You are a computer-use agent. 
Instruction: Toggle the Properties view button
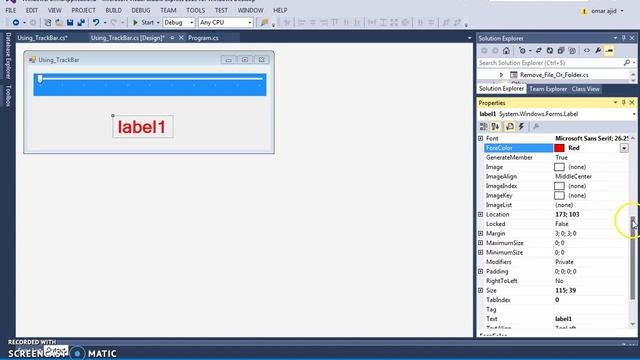click(509, 127)
